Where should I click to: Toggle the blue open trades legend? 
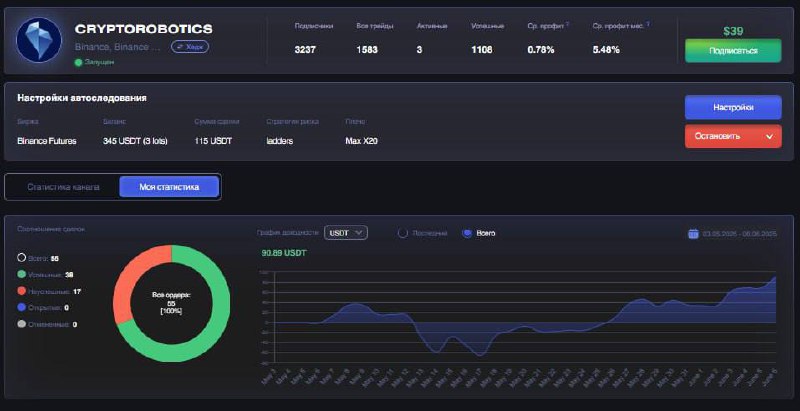point(21,307)
